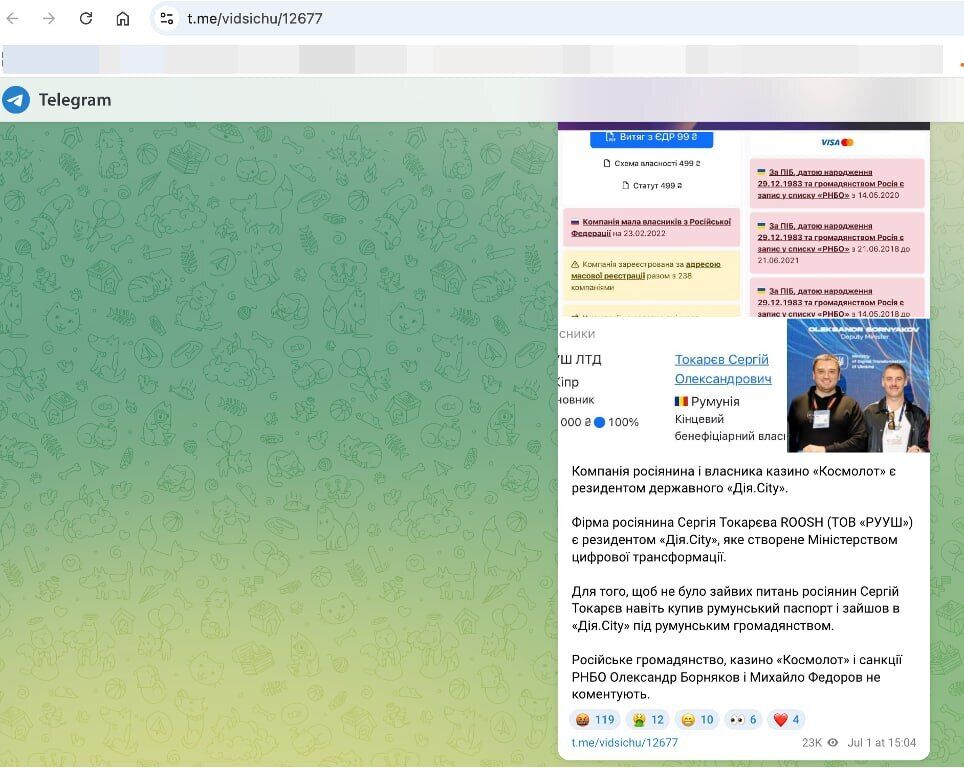Click the Visa Mastercard logo
This screenshot has height=768, width=964.
837,143
